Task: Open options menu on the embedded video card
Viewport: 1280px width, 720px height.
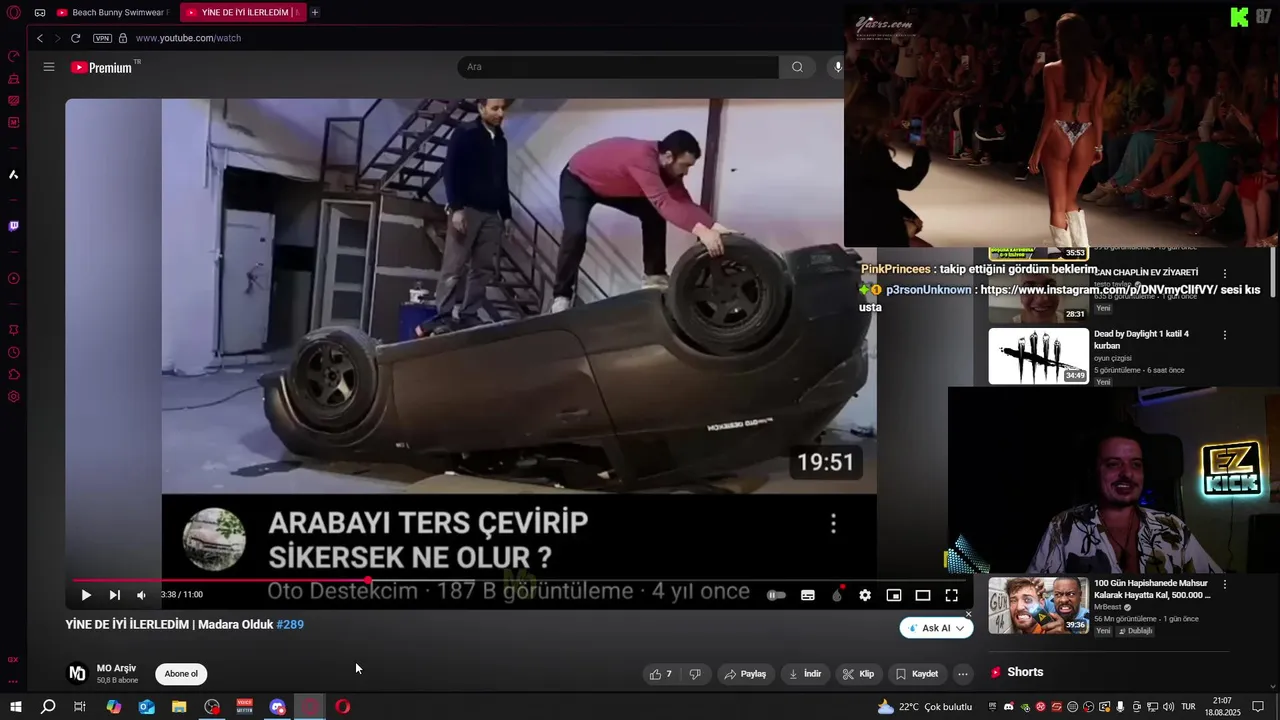Action: pyautogui.click(x=833, y=523)
